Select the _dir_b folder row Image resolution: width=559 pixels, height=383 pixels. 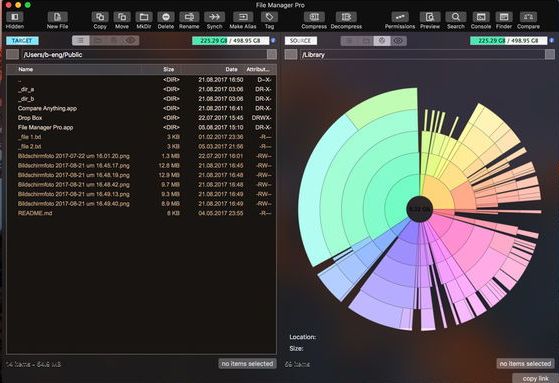[x=142, y=99]
